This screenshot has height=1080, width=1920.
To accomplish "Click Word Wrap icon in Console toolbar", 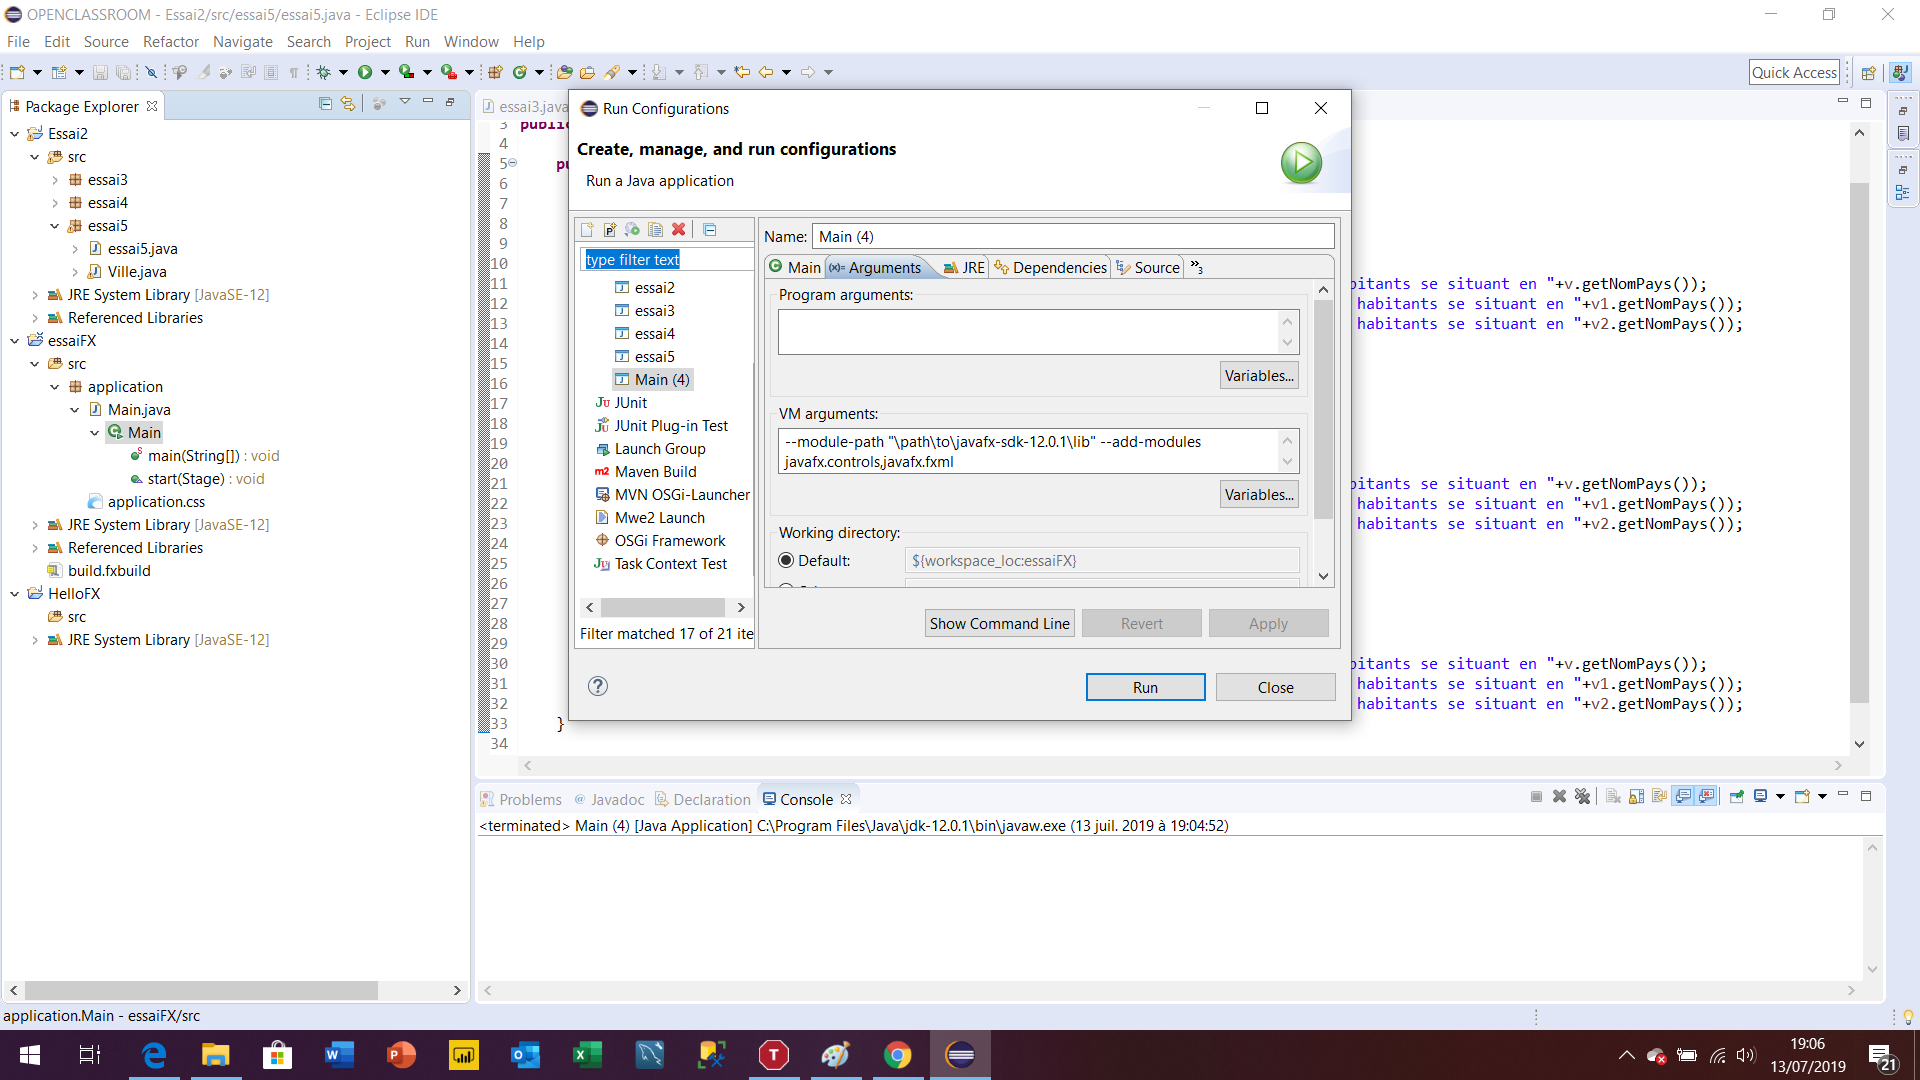I will pyautogui.click(x=1660, y=797).
